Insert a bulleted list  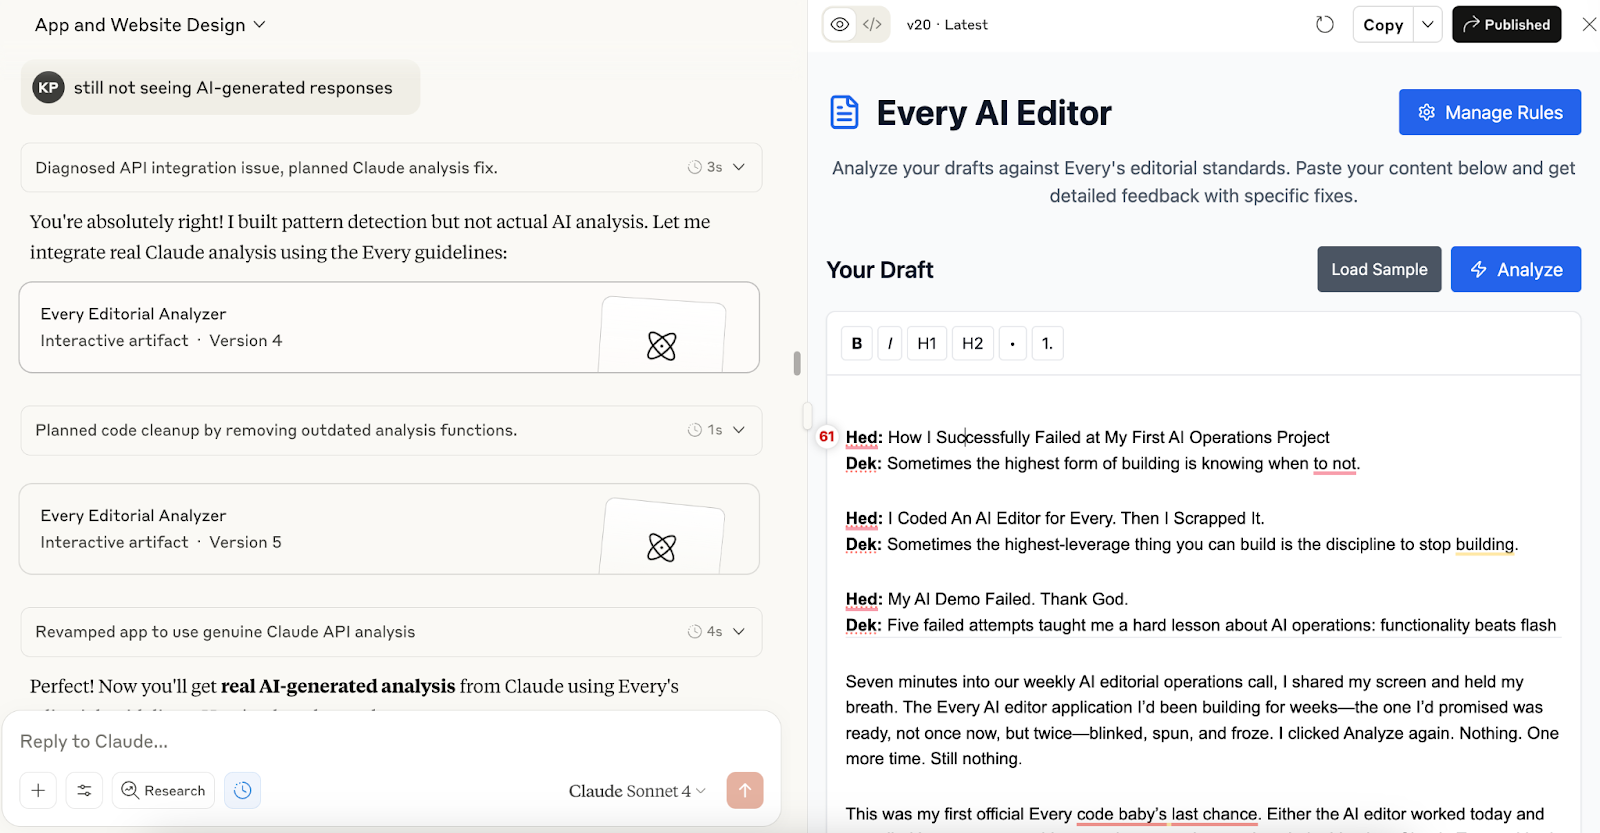[x=1013, y=343]
